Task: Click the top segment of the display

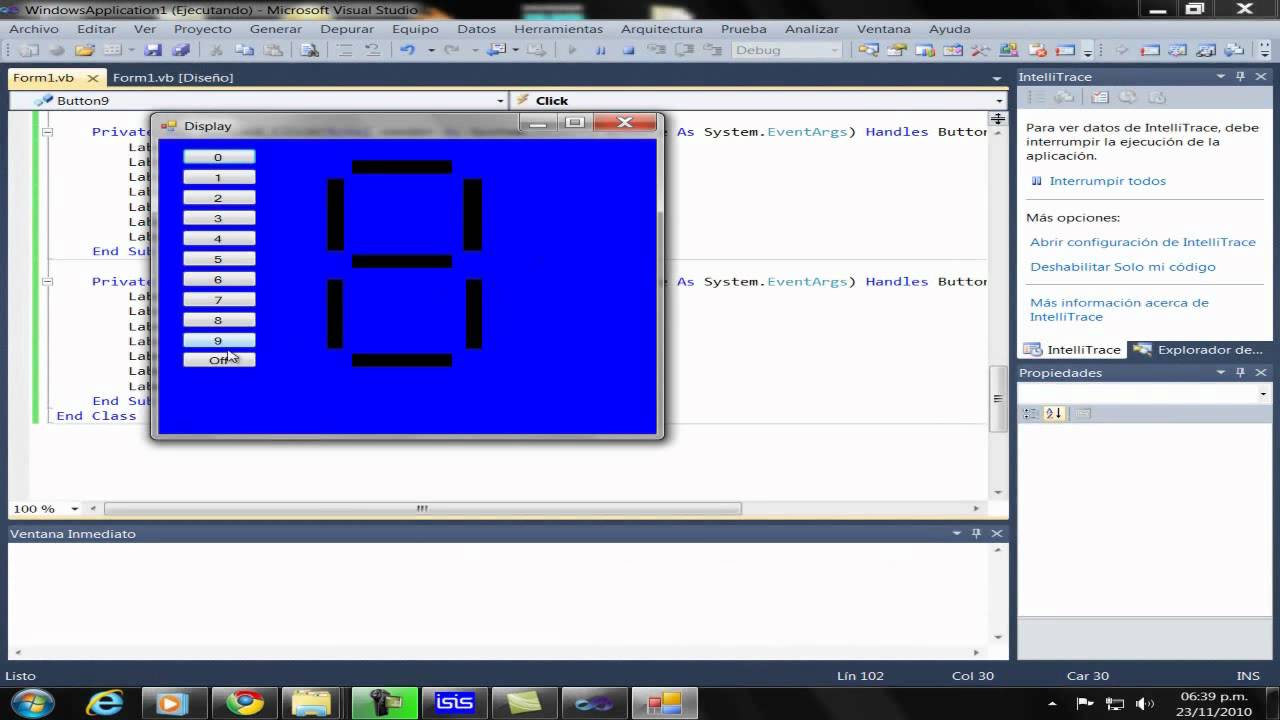Action: (402, 167)
